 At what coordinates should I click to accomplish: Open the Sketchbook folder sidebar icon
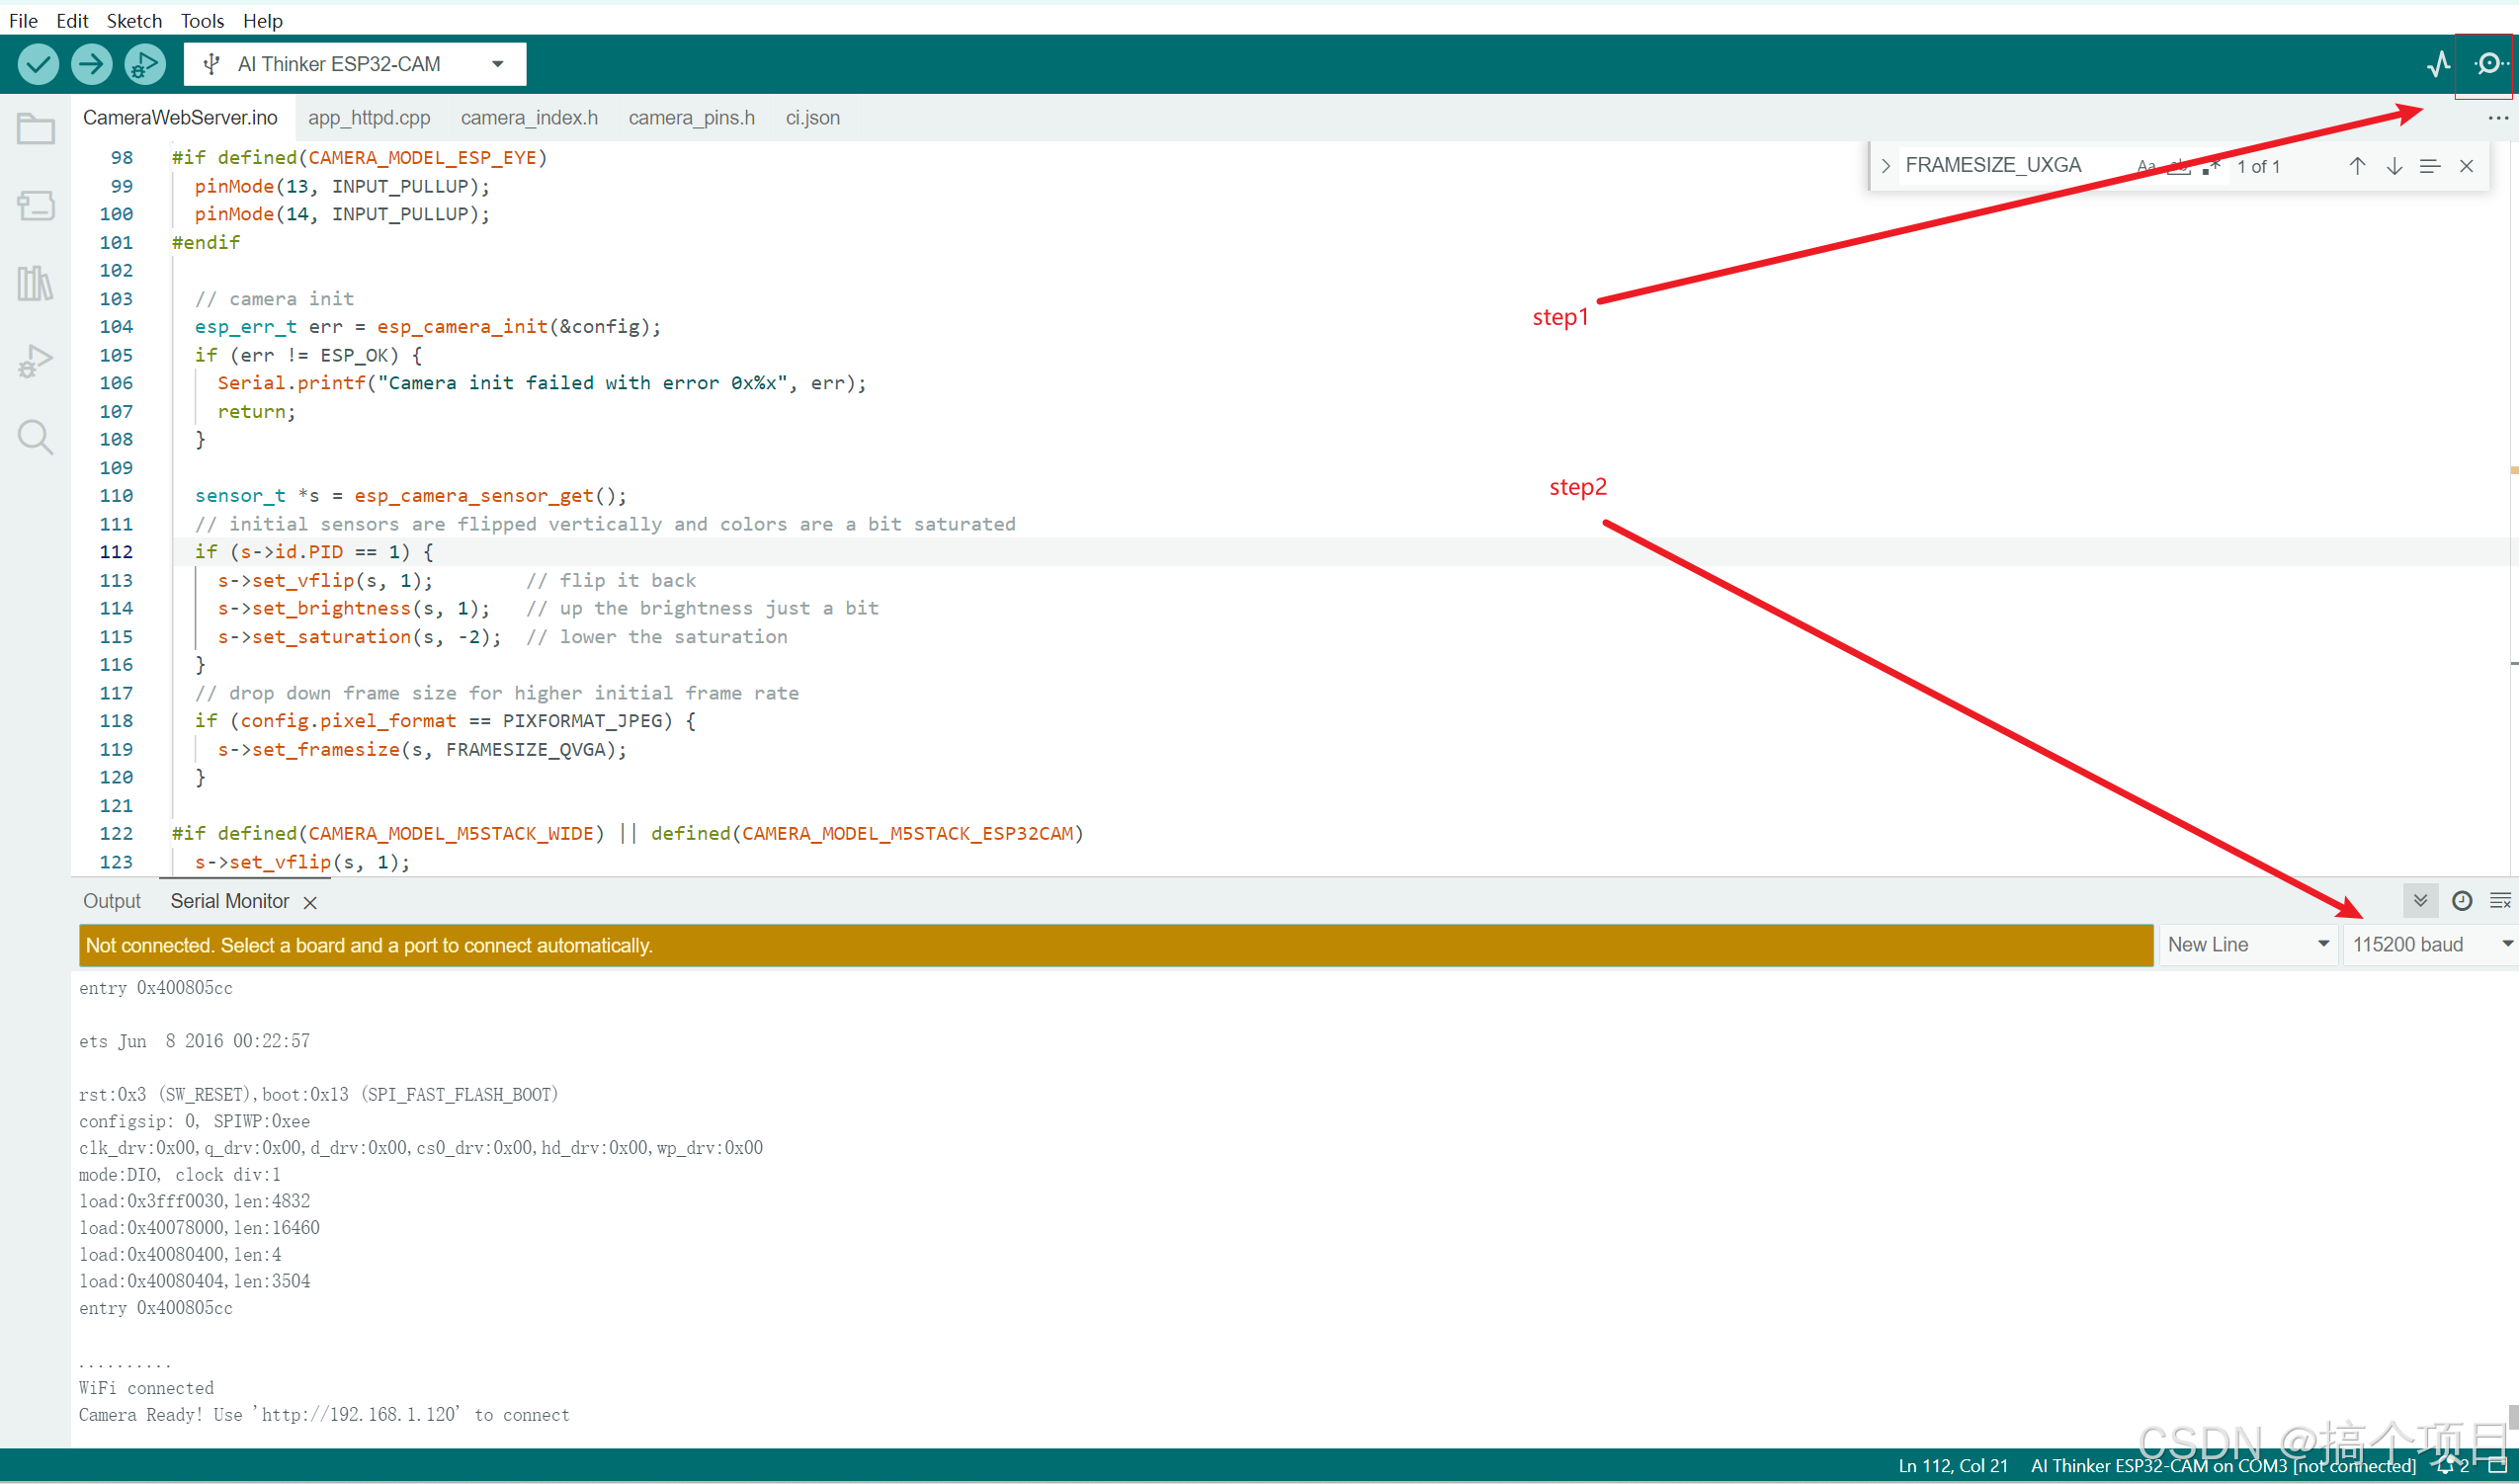pyautogui.click(x=35, y=129)
